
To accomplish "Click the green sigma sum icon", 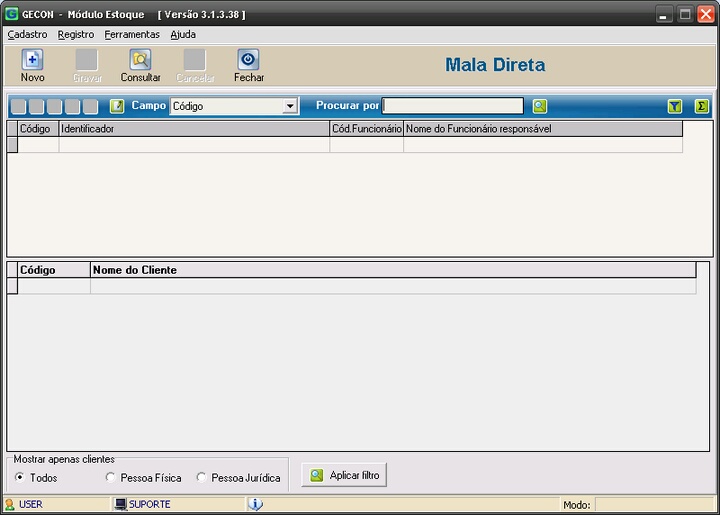I will click(x=701, y=106).
